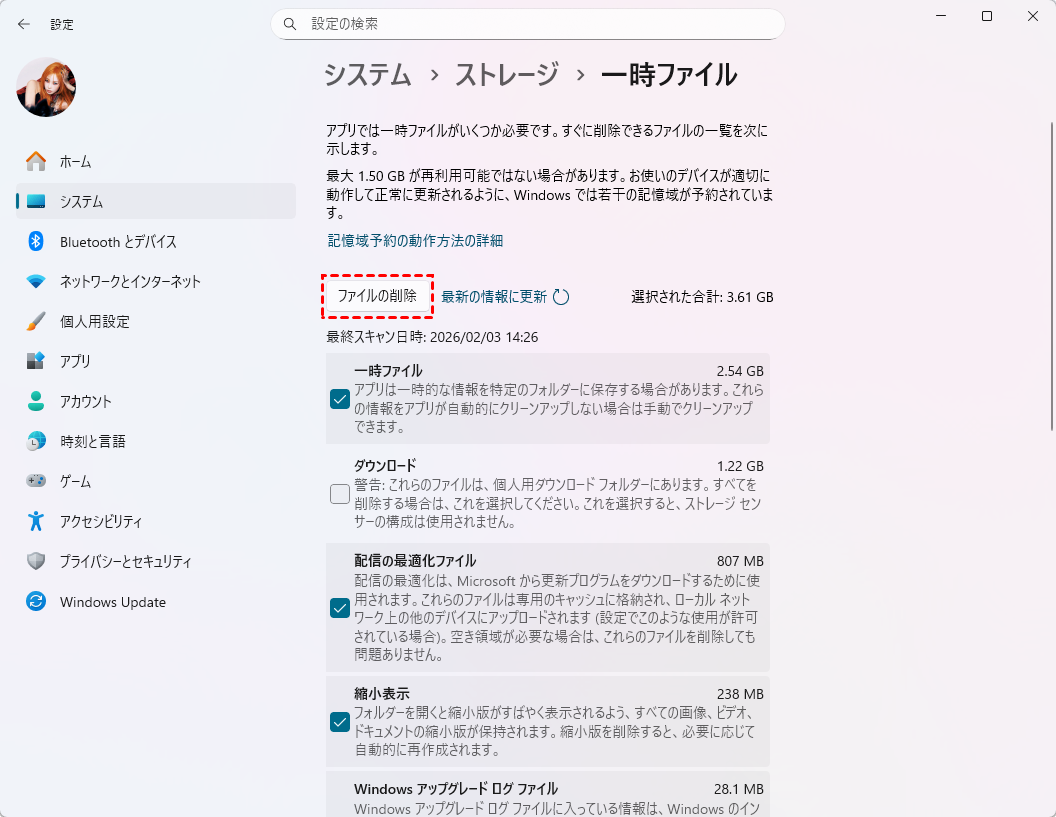Toggle the 縮小表示 checkbox

pyautogui.click(x=340, y=722)
